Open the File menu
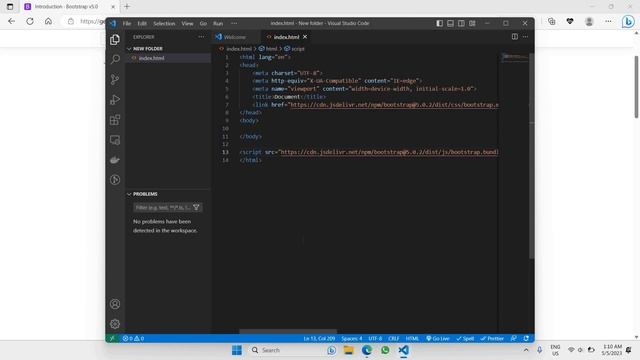Screen dimensions: 640x360 click(127, 23)
